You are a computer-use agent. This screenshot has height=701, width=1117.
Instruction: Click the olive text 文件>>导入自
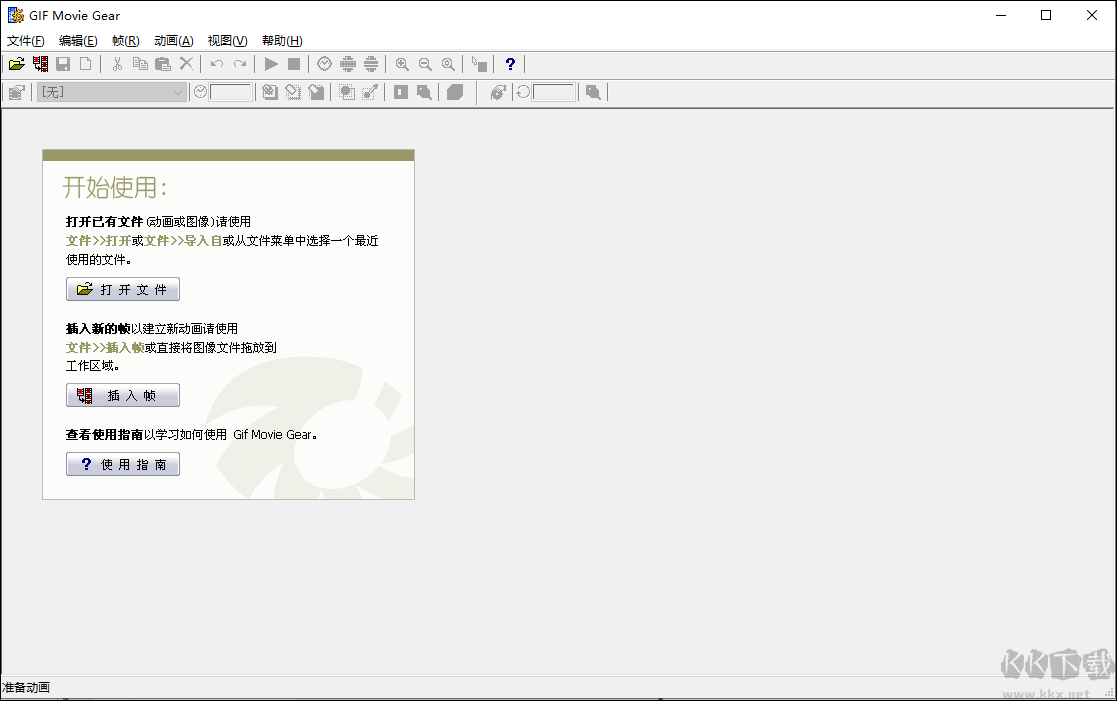[x=183, y=241]
